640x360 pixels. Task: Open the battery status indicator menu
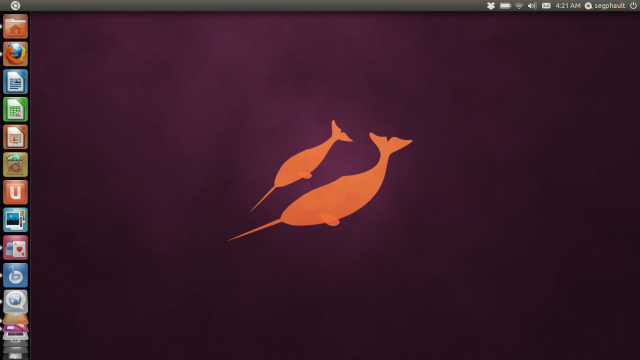[505, 6]
